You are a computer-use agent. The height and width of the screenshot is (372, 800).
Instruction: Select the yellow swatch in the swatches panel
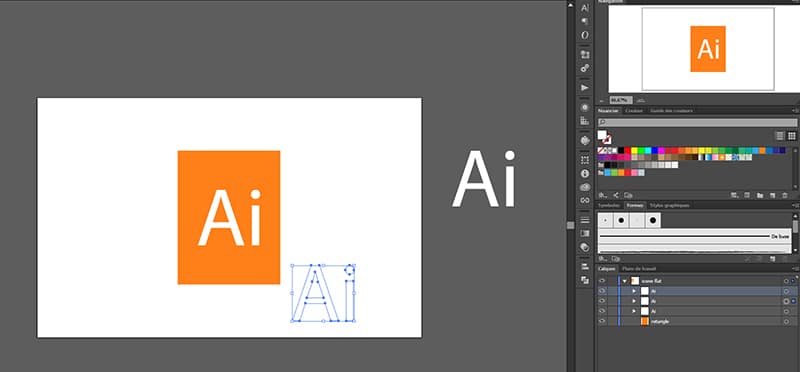pyautogui.click(x=634, y=151)
